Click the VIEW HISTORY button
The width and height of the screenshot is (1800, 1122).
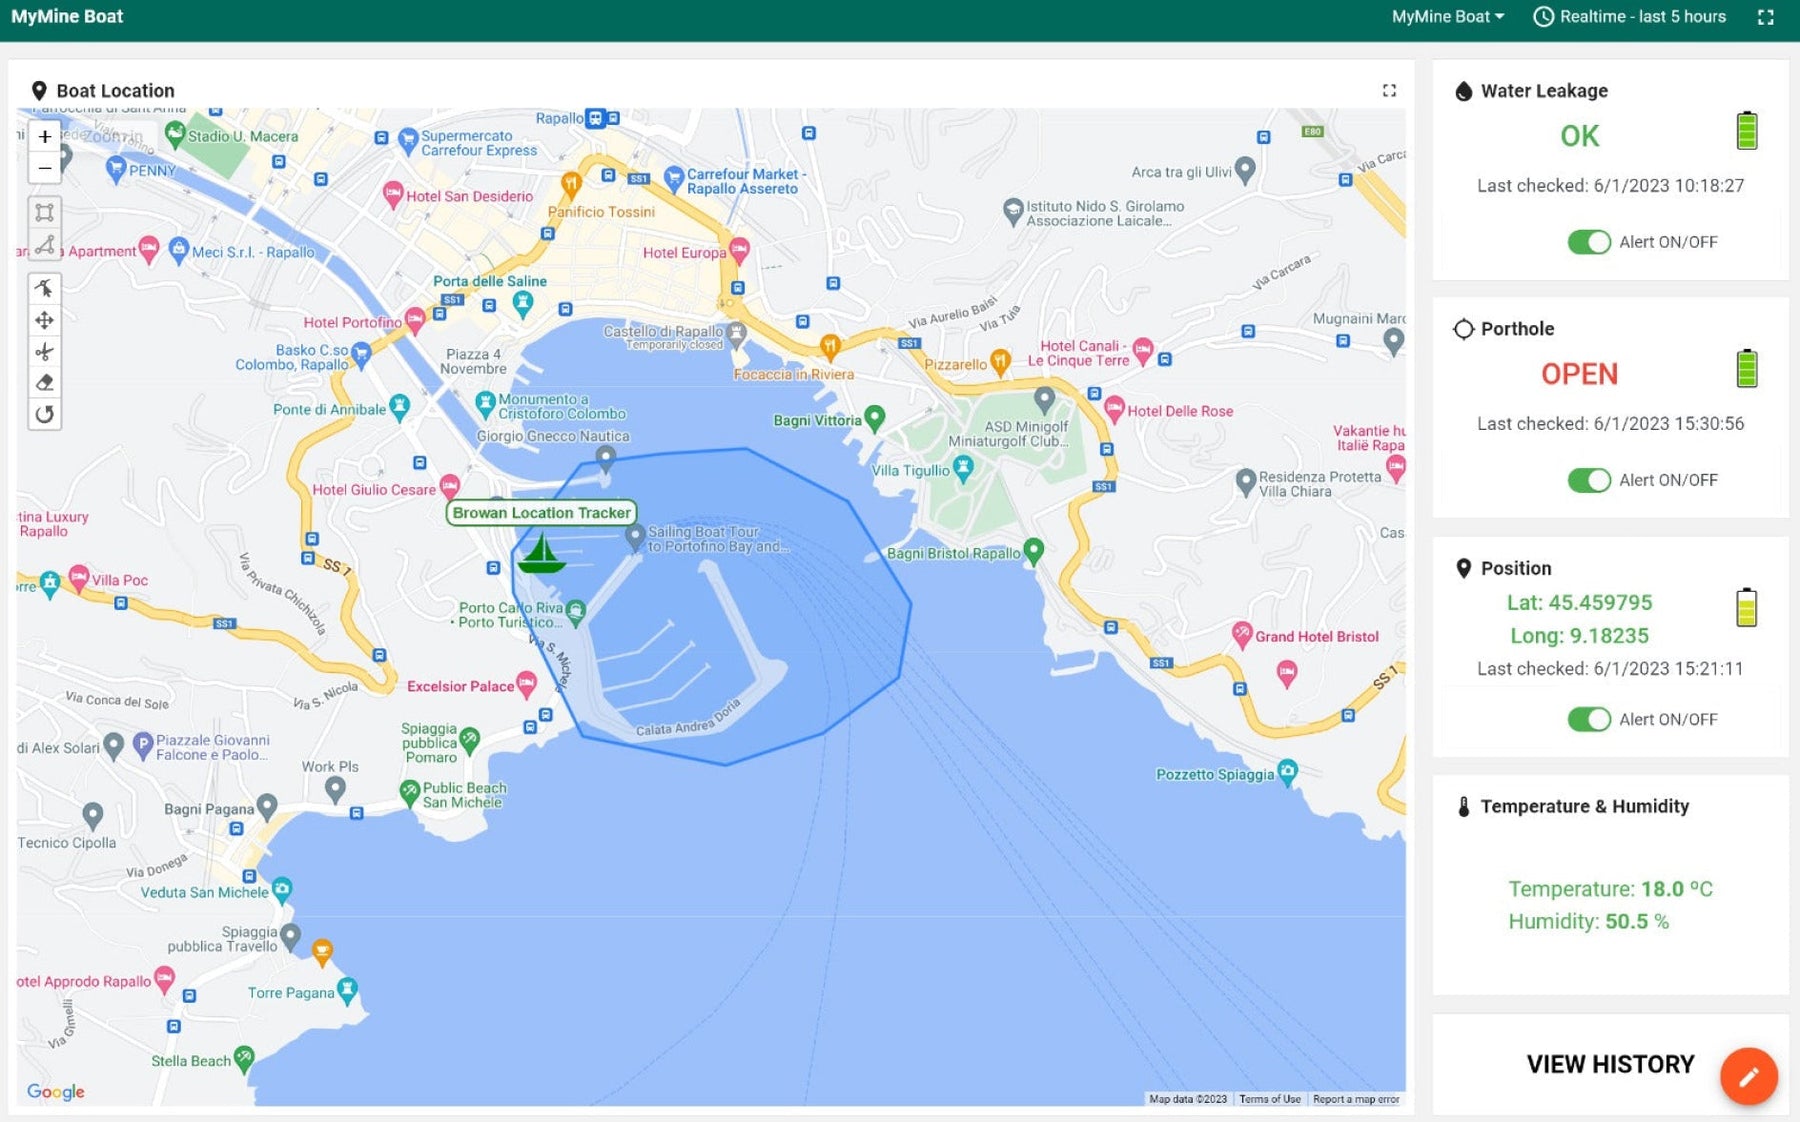[1610, 1064]
